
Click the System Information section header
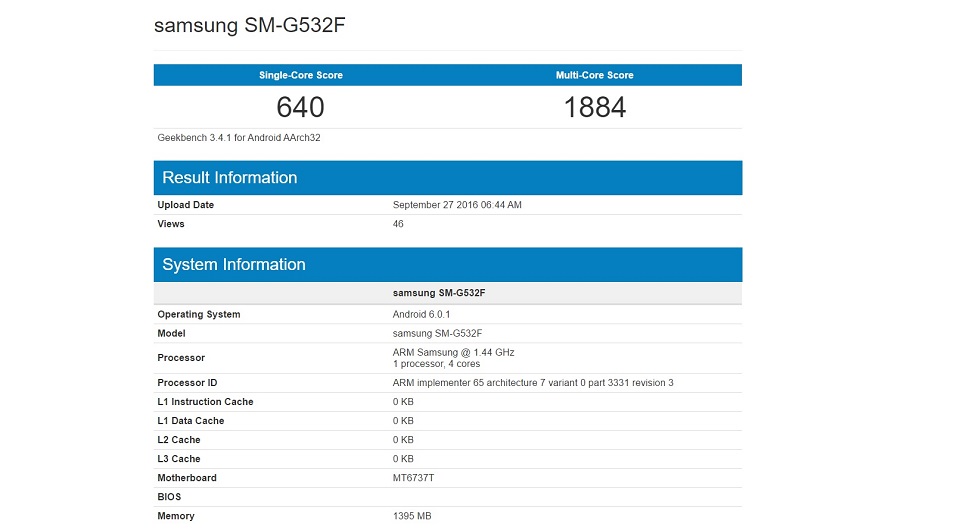click(x=448, y=264)
